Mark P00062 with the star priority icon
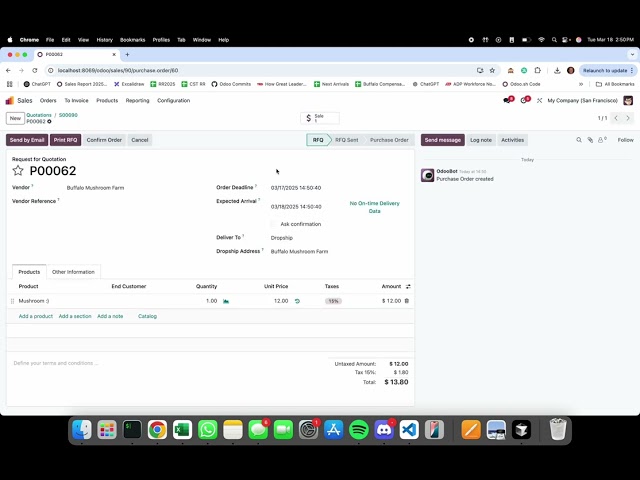Screen dimensions: 640x480 [x=18, y=171]
